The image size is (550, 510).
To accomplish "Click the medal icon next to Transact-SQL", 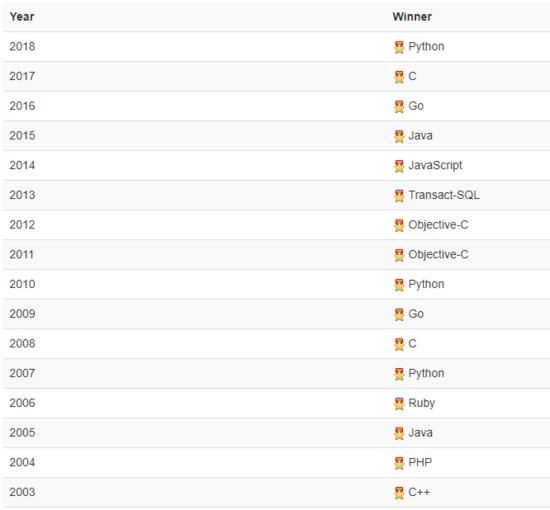I will point(399,195).
